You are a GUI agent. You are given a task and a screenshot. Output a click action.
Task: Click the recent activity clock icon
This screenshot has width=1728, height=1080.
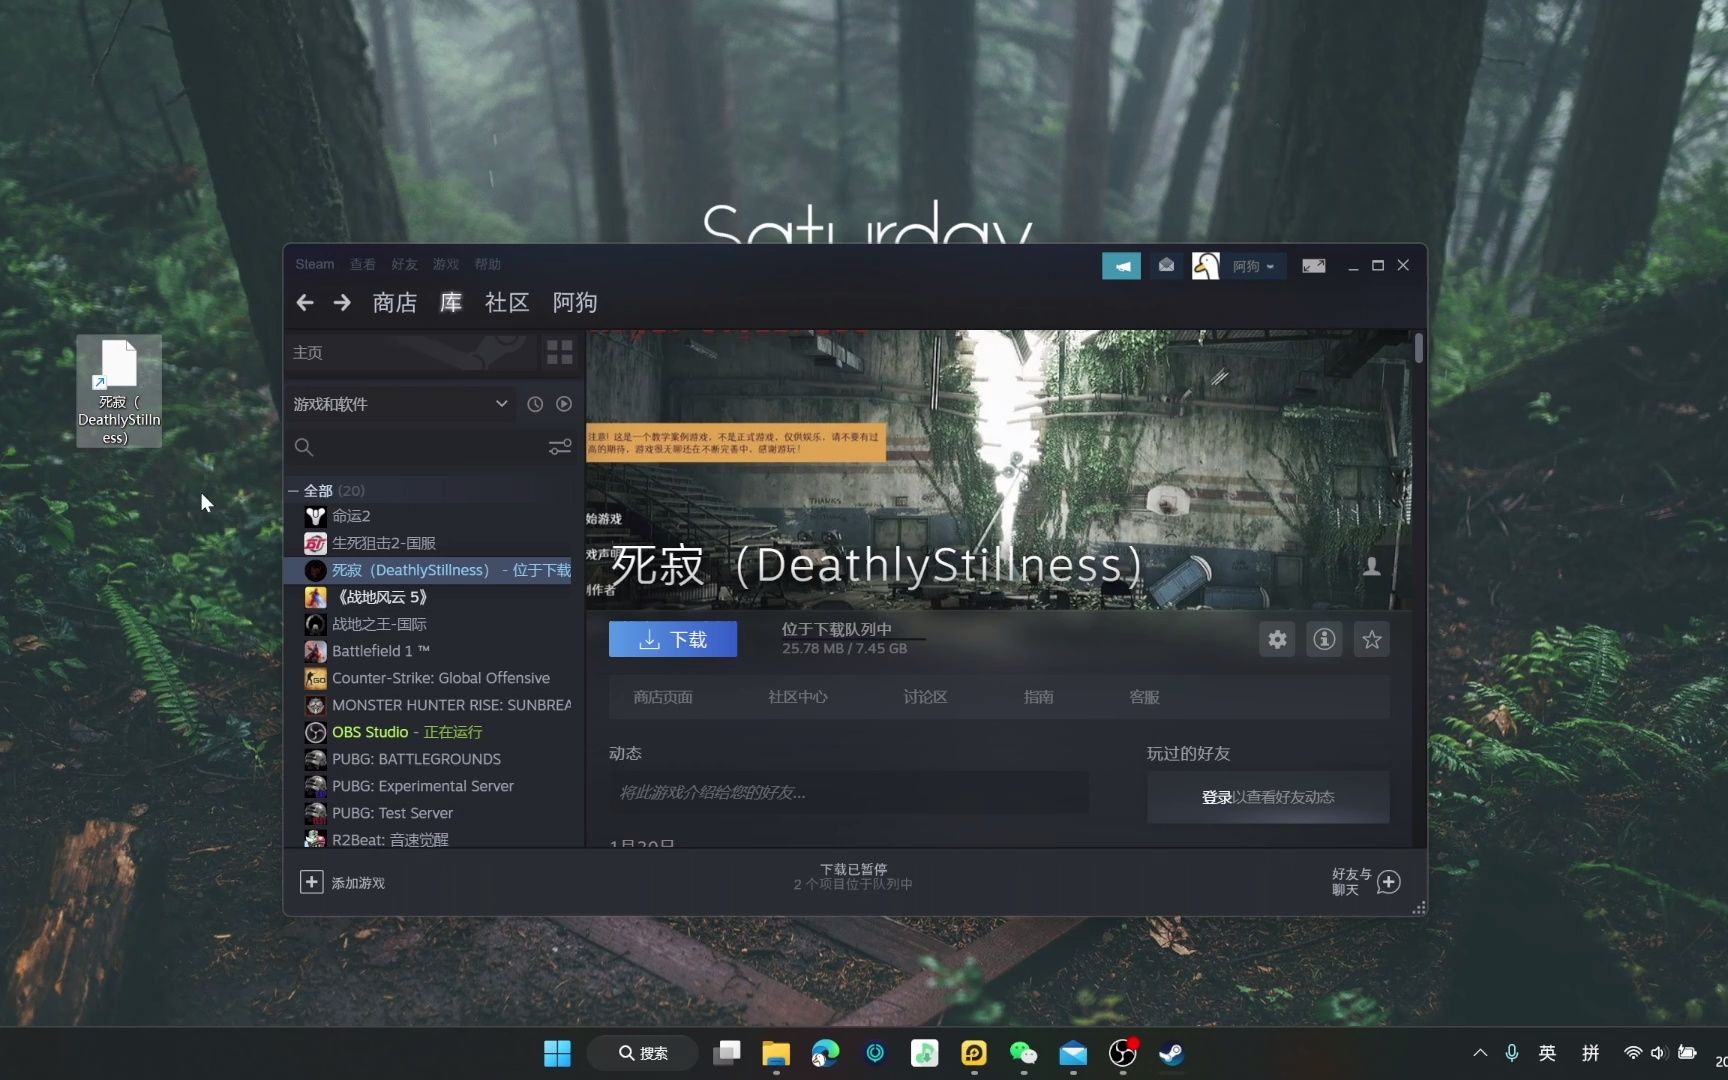coord(535,404)
